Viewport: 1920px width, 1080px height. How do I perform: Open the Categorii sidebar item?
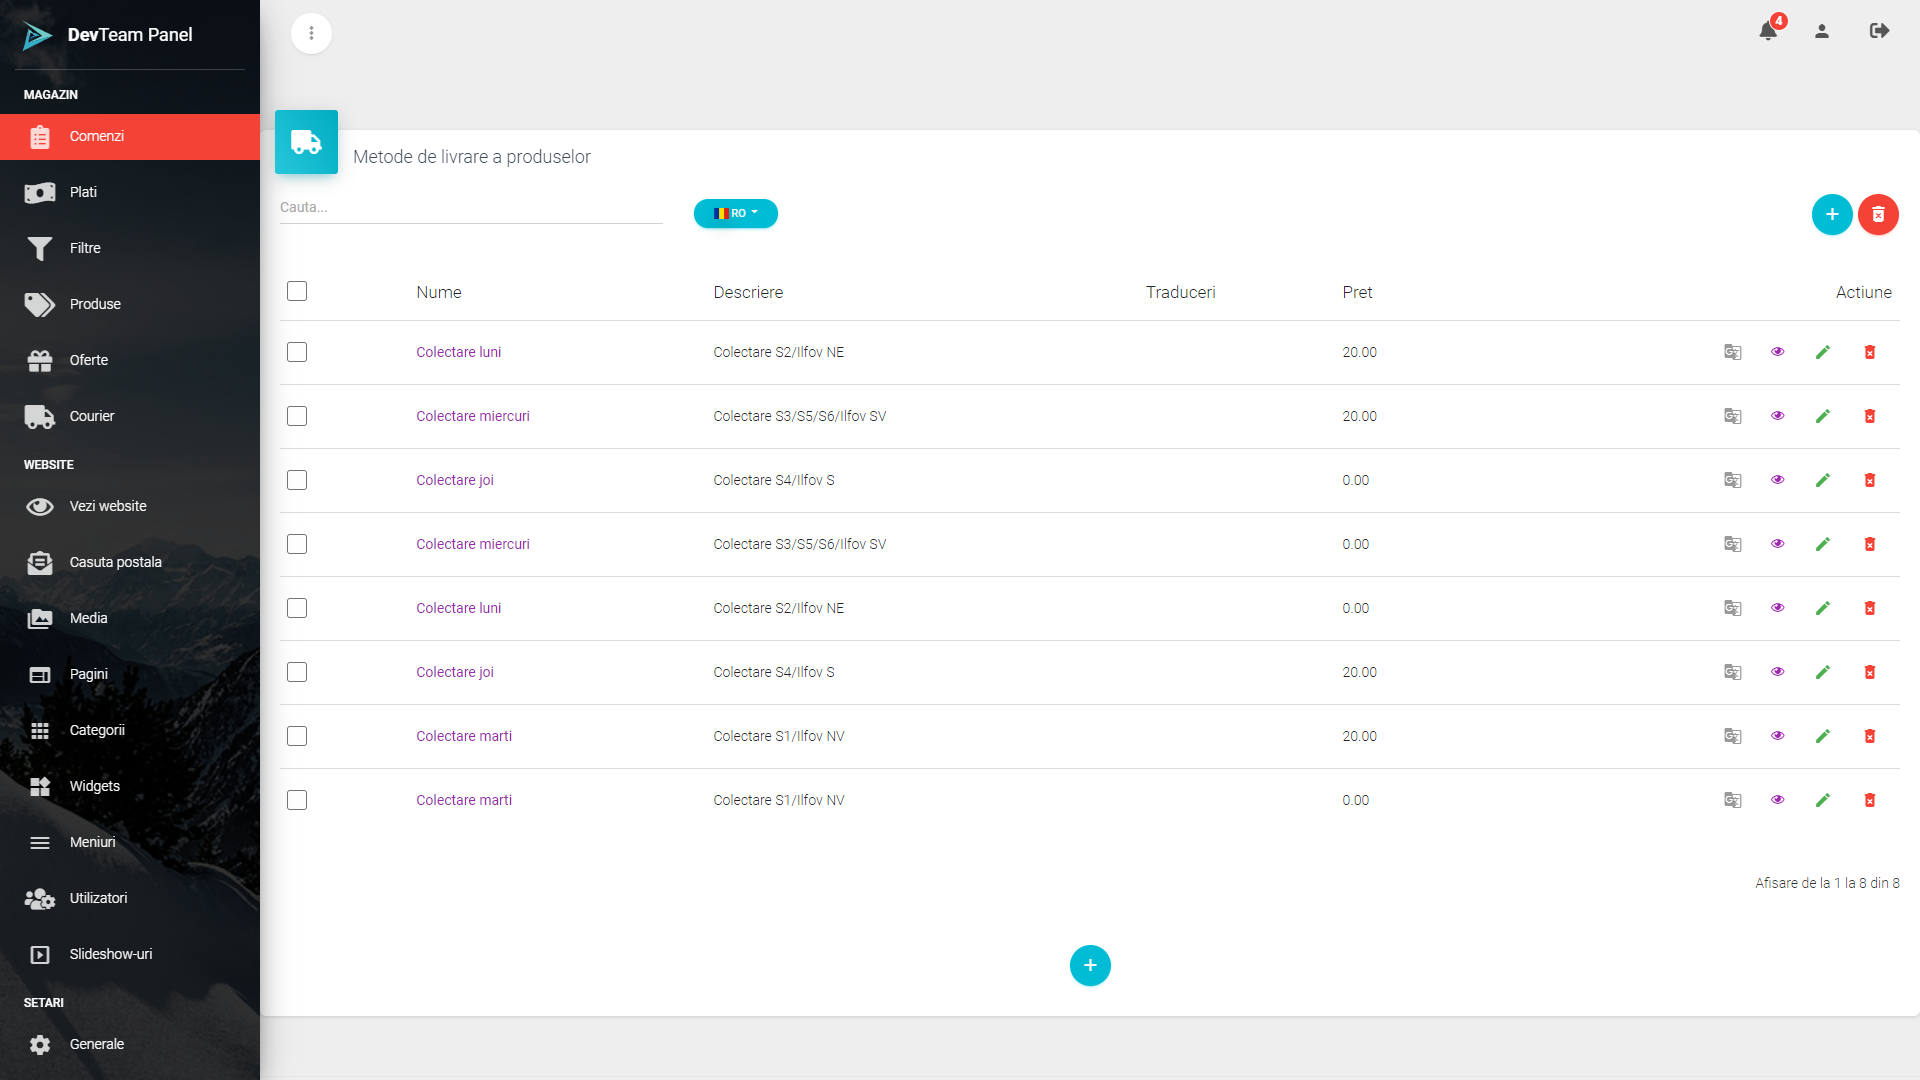point(97,730)
